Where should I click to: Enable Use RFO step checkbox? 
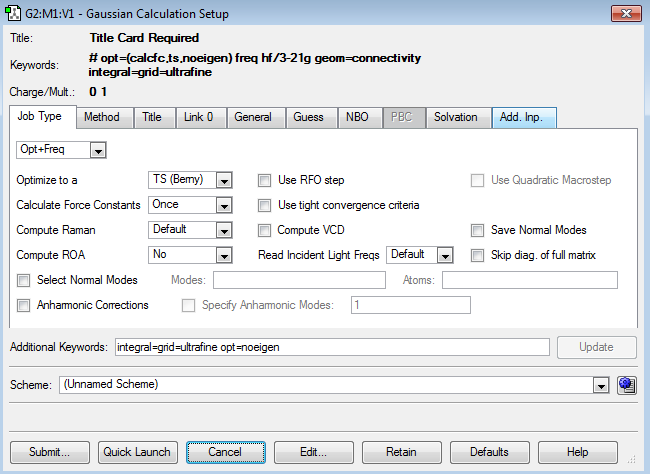[x=265, y=181]
